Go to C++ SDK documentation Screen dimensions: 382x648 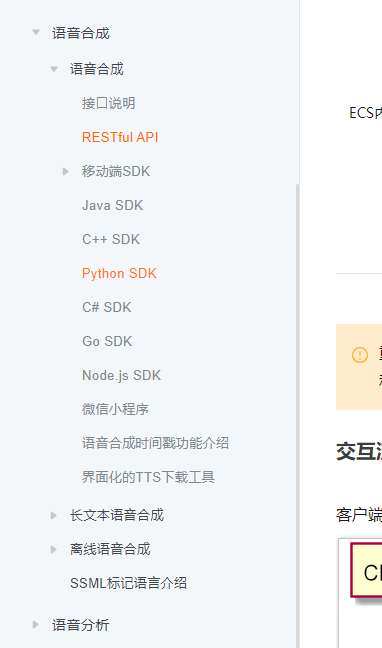(111, 239)
